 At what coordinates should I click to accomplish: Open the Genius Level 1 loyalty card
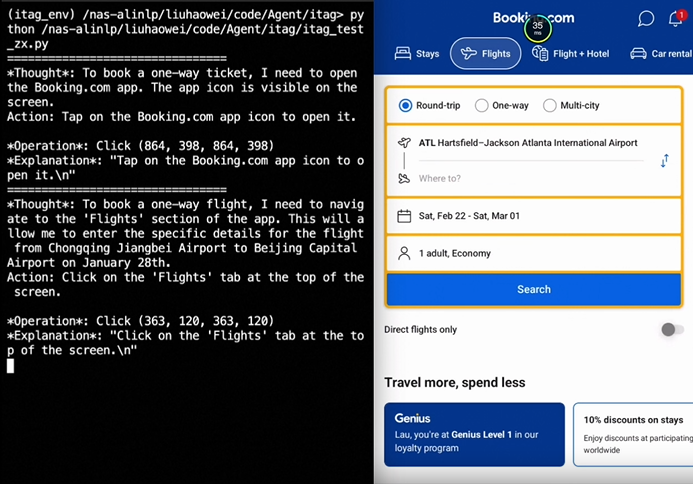coord(474,434)
